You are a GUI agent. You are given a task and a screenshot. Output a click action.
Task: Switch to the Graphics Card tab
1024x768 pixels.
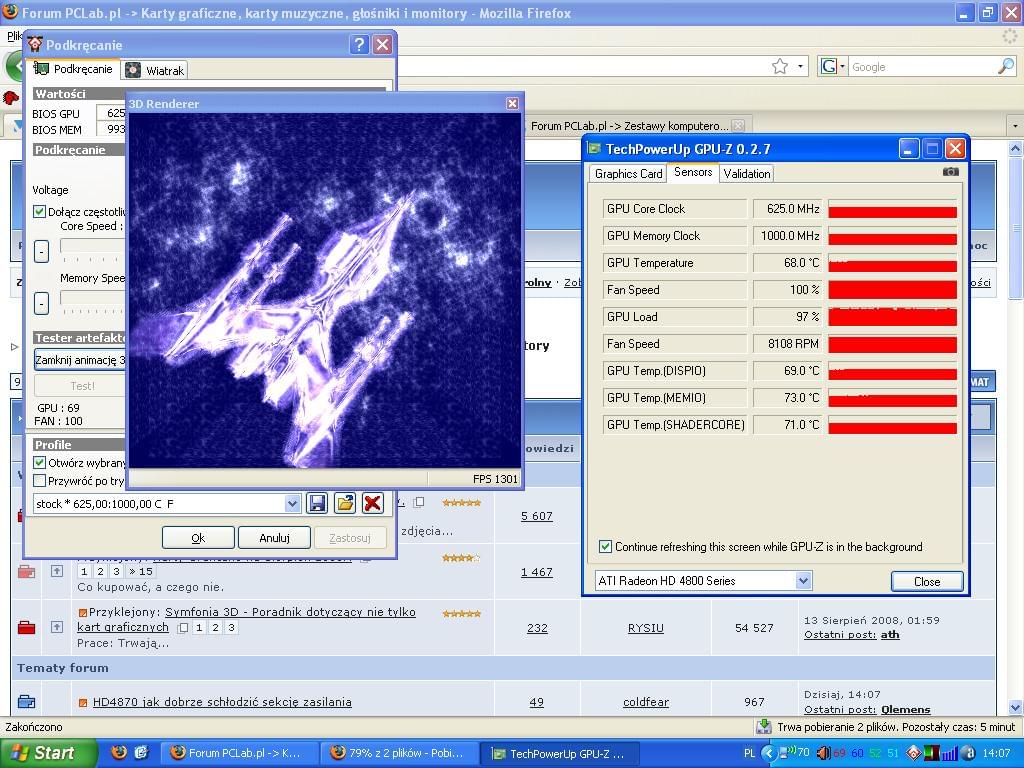[x=628, y=174]
